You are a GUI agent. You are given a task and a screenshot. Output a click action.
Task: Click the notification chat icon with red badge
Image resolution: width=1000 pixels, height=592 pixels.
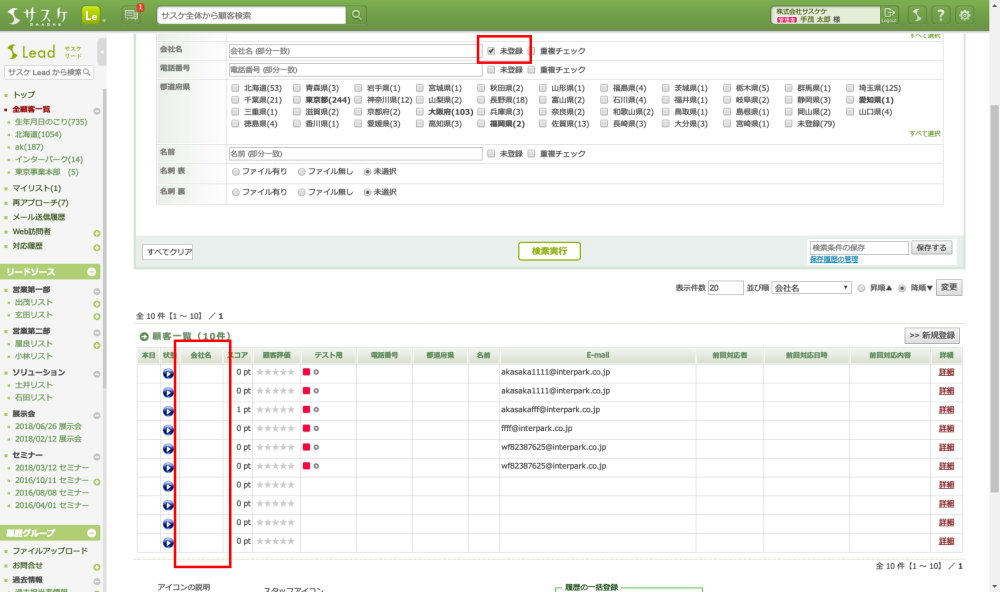tap(131, 14)
